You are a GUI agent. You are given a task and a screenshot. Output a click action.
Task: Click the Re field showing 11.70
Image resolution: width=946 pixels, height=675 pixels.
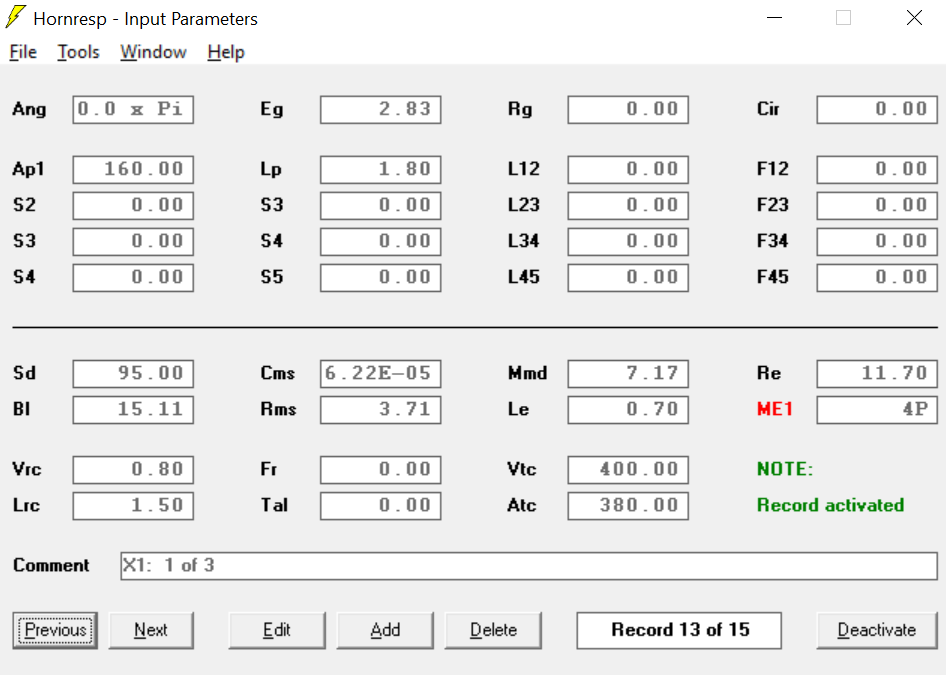pos(877,374)
